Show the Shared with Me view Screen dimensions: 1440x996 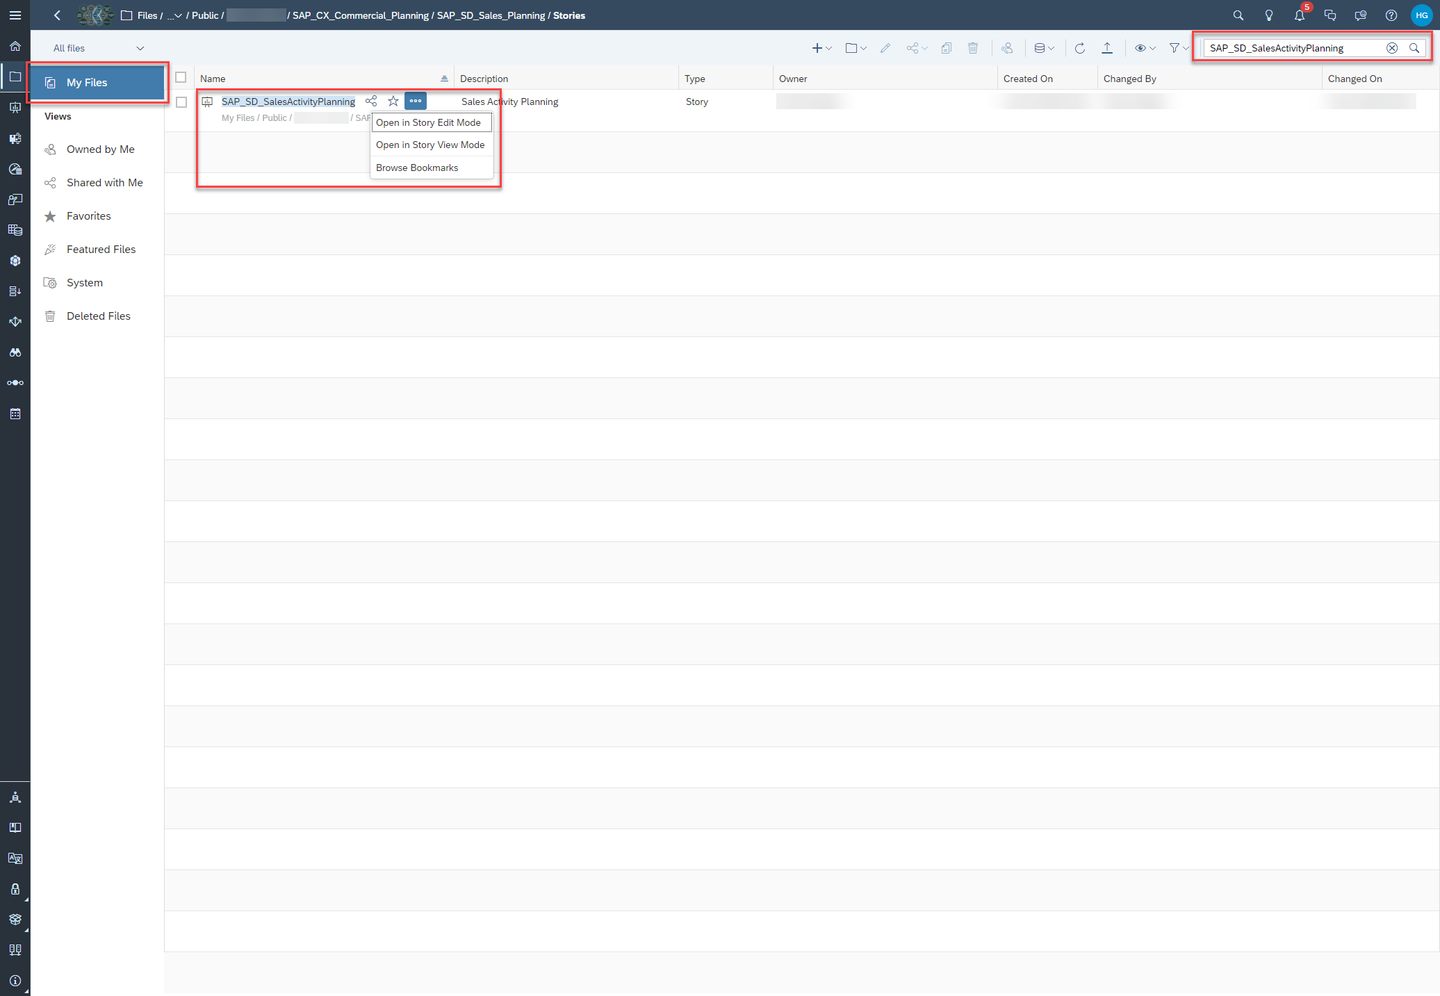[98, 183]
